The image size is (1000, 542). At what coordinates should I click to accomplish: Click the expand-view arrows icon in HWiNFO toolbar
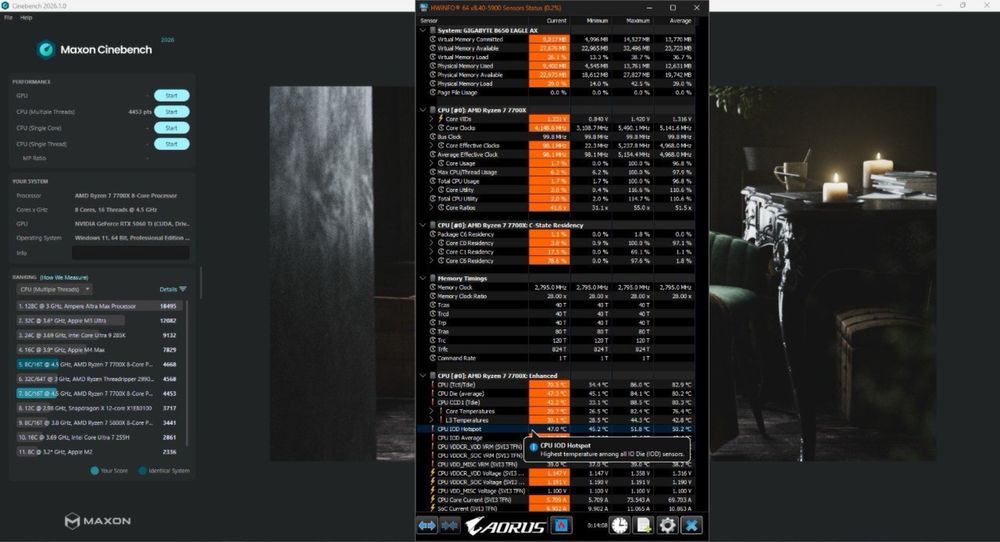[x=427, y=525]
